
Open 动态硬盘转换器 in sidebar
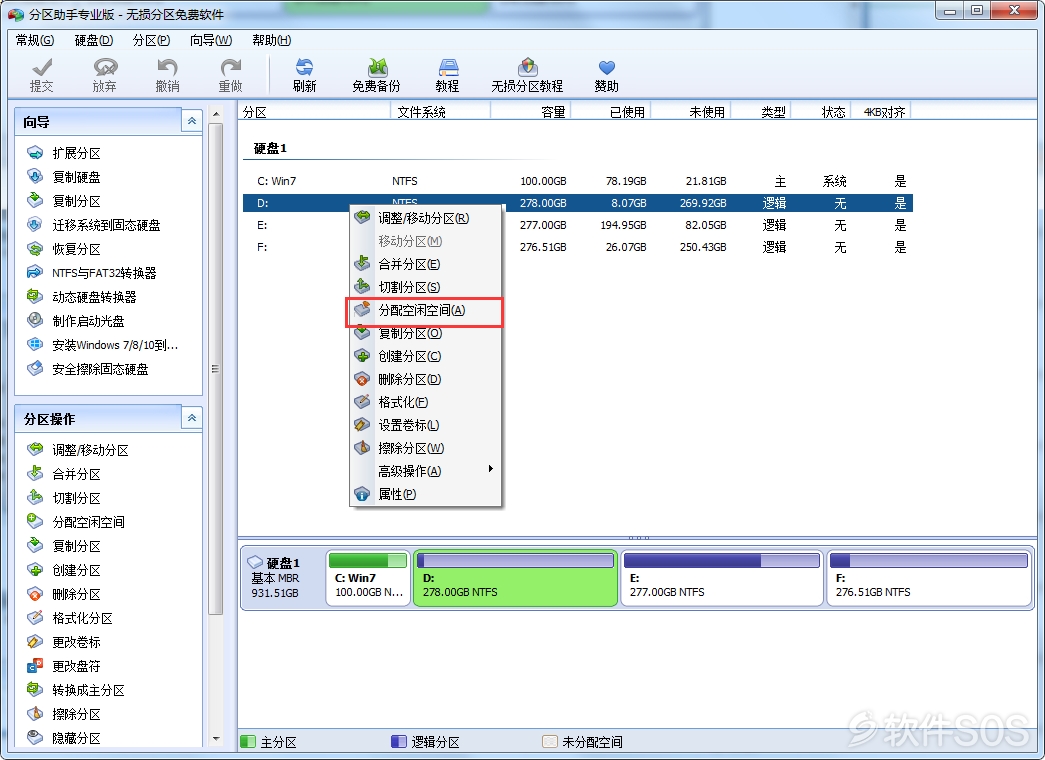coord(81,297)
